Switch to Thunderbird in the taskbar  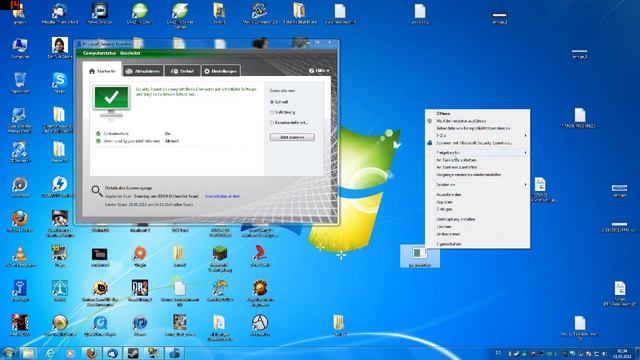tap(112, 353)
